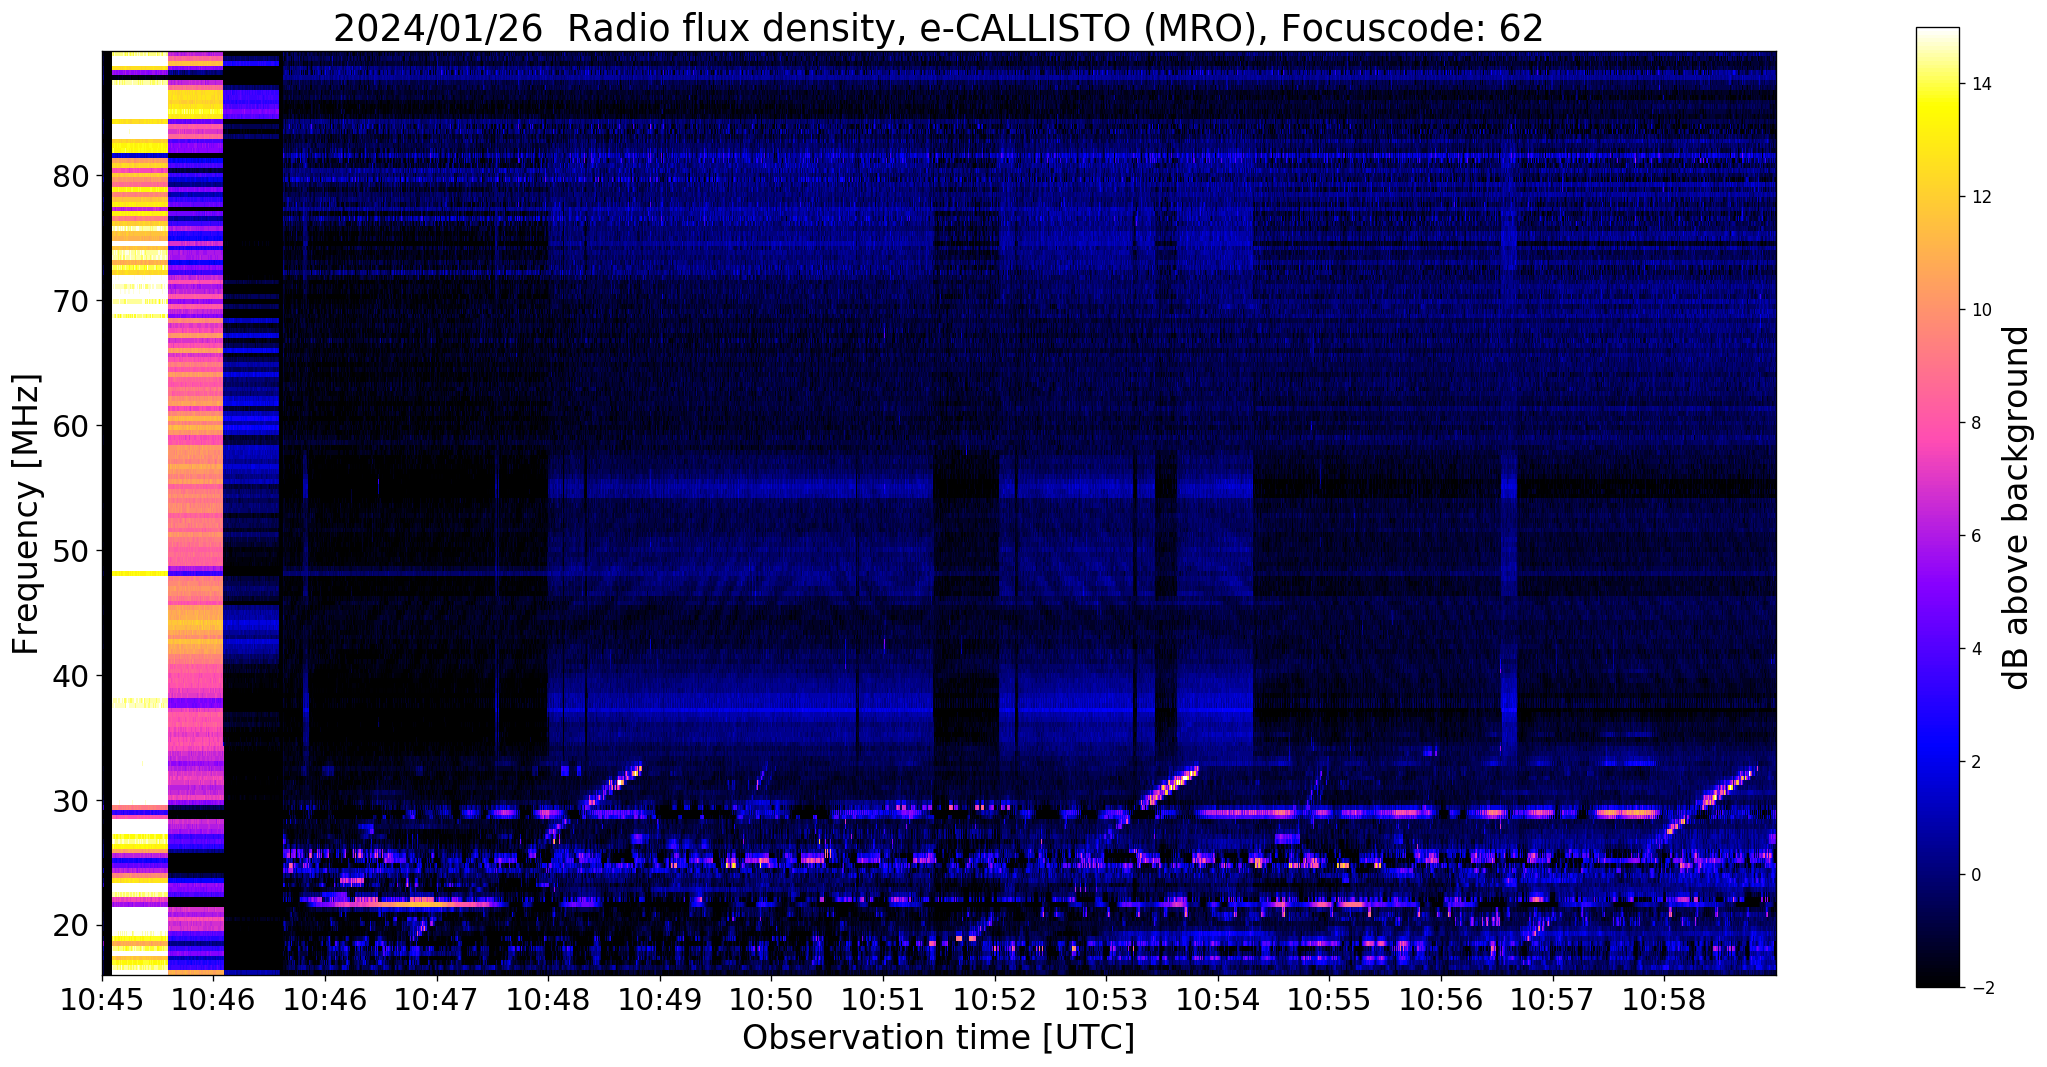
Task: Click the 10:58 time tick label
Action: [x=1664, y=1000]
